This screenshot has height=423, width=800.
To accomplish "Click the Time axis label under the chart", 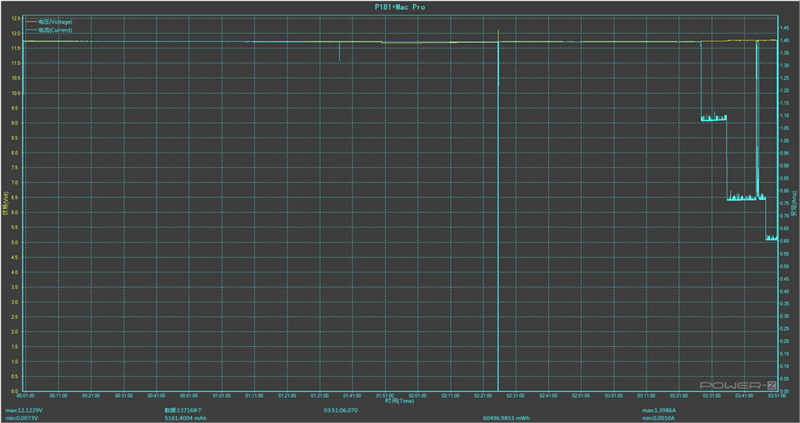I will pos(399,401).
